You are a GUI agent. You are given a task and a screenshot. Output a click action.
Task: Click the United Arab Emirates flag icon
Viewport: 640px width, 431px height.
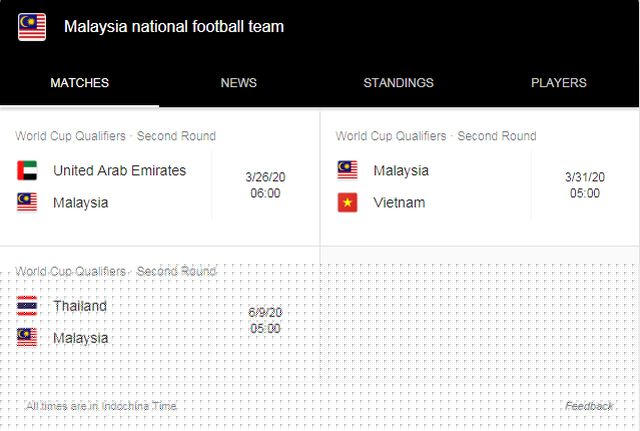pos(27,171)
